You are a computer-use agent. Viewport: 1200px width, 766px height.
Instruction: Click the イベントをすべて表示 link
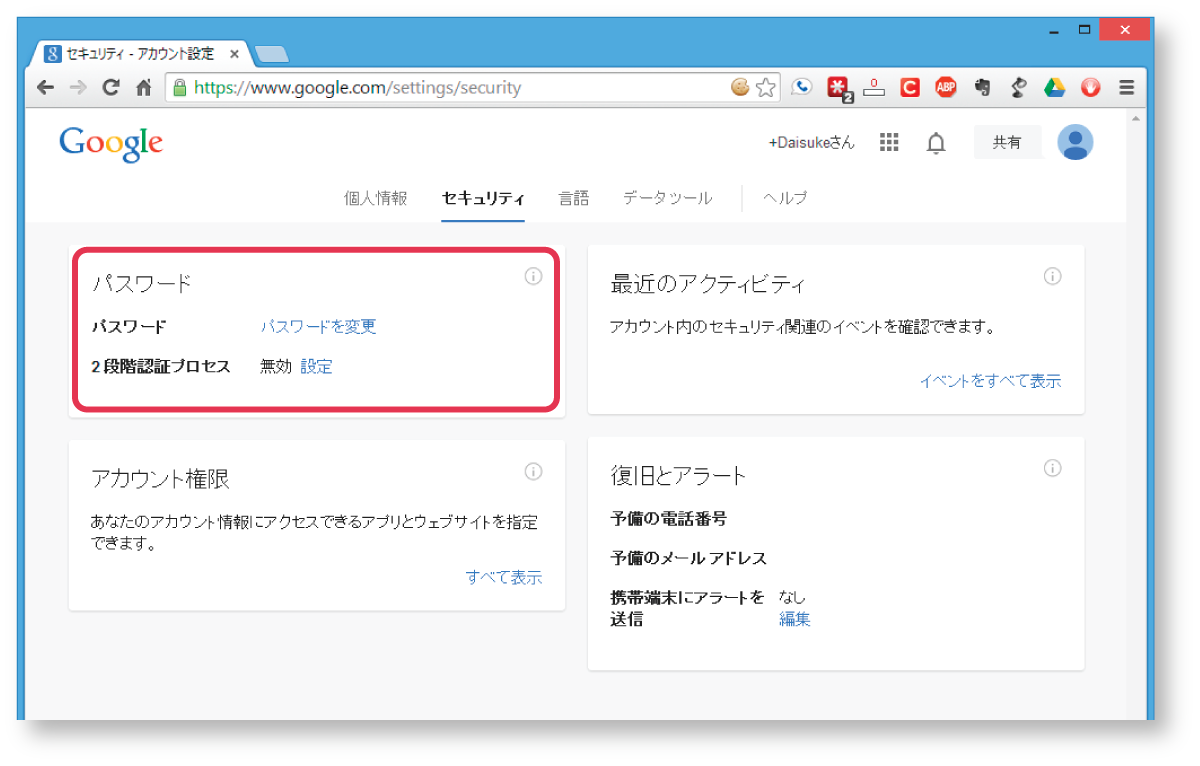[990, 381]
